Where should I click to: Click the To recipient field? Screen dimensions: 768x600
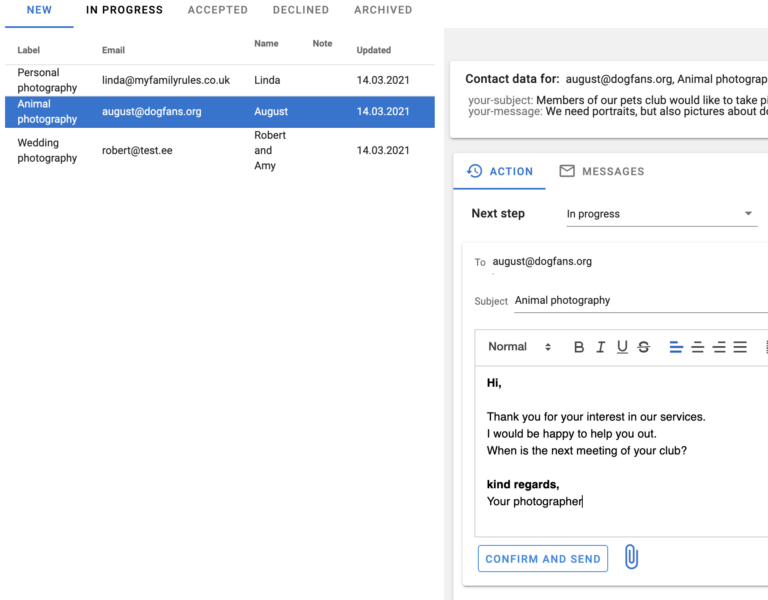[x=542, y=262]
